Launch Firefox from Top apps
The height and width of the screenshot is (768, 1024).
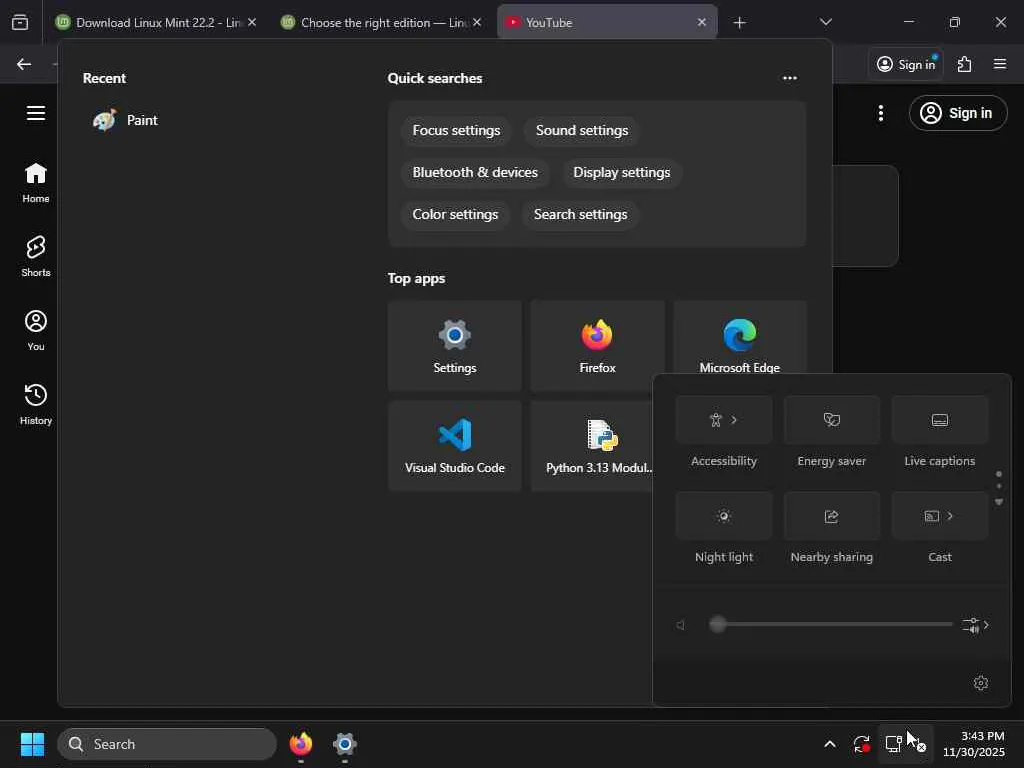point(597,346)
